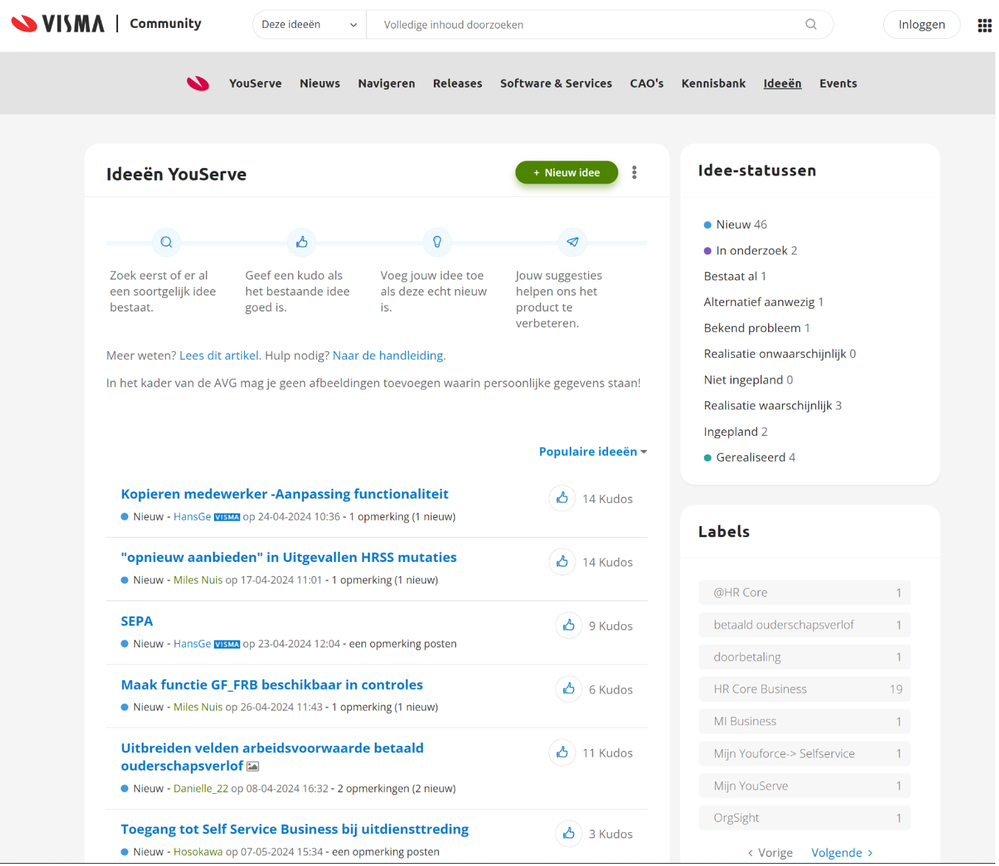Viewport: 999px width, 866px height.
Task: Open the apps grid icon
Action: pos(984,25)
